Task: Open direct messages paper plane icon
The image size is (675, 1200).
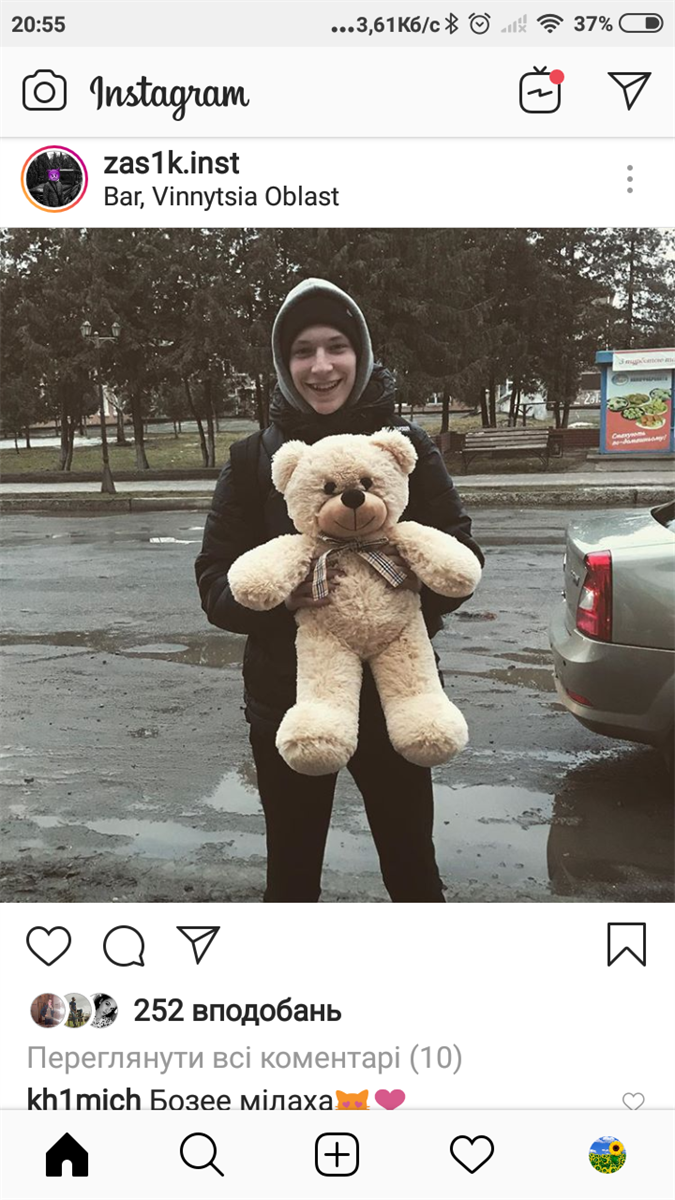Action: tap(629, 91)
